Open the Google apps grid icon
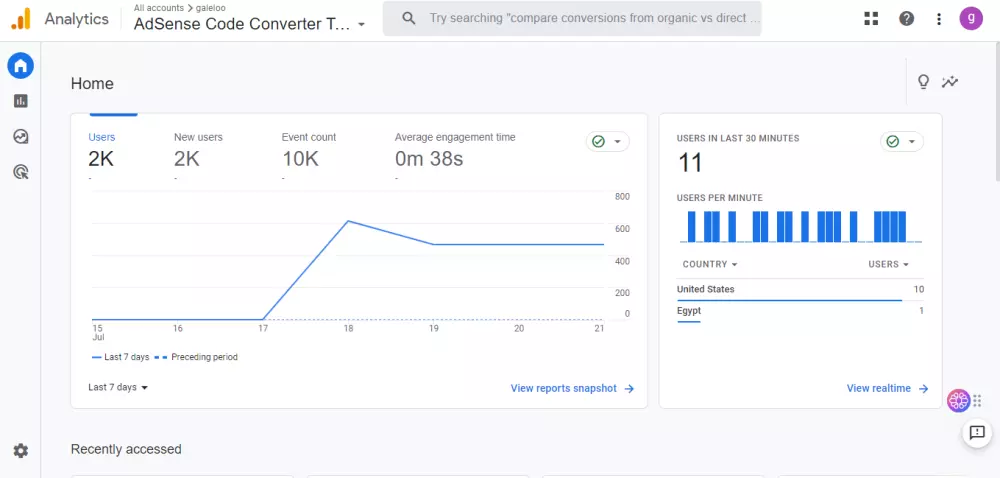1000x478 pixels. click(x=871, y=18)
